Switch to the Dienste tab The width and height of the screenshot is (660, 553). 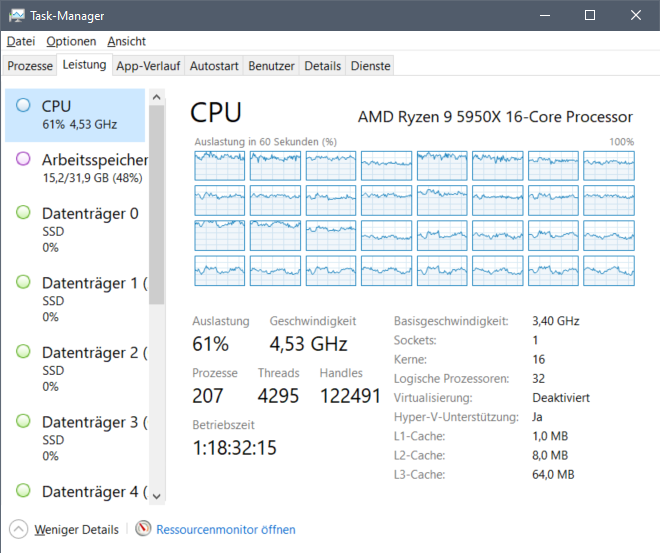point(370,66)
